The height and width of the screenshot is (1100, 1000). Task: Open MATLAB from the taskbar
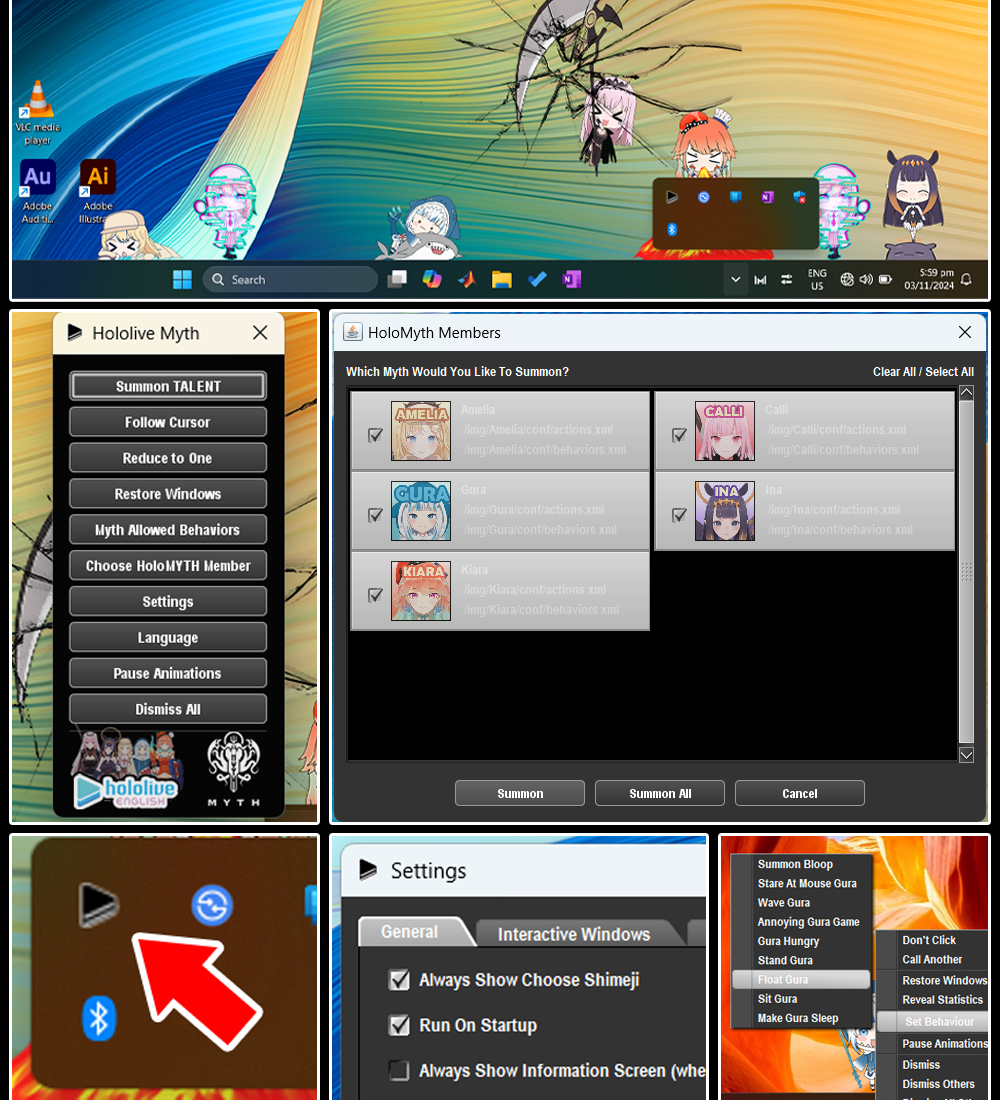click(x=467, y=280)
